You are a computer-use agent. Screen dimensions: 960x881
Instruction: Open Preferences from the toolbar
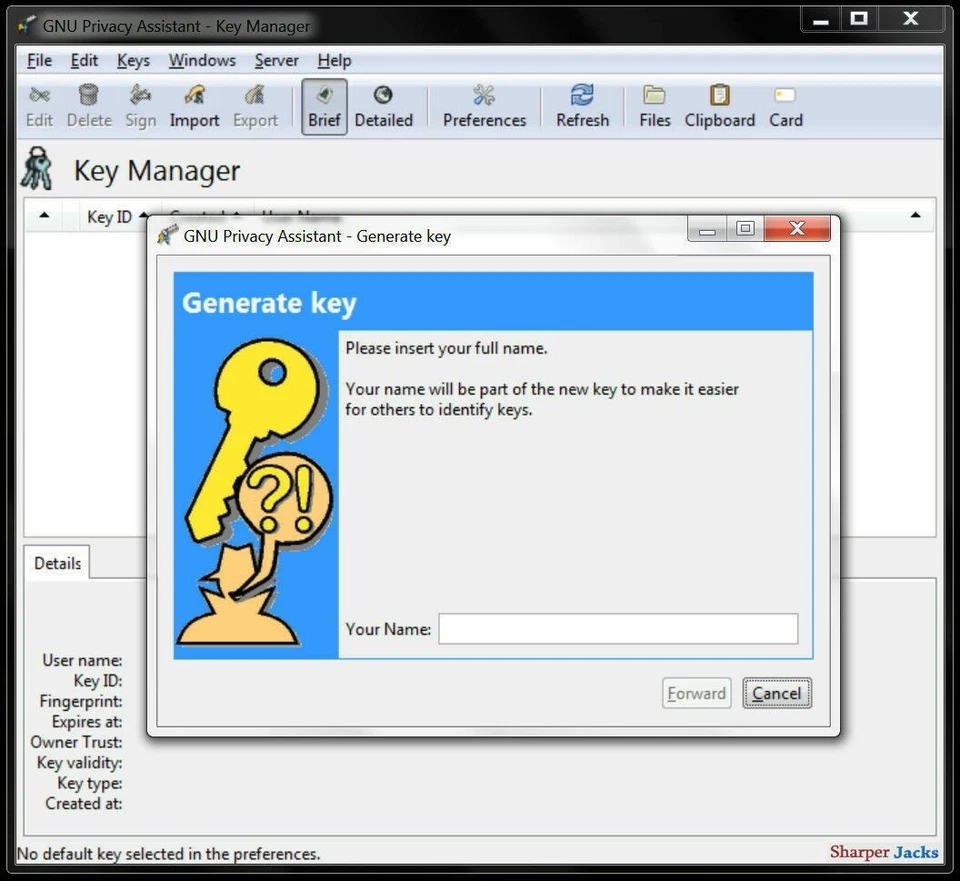(x=483, y=105)
